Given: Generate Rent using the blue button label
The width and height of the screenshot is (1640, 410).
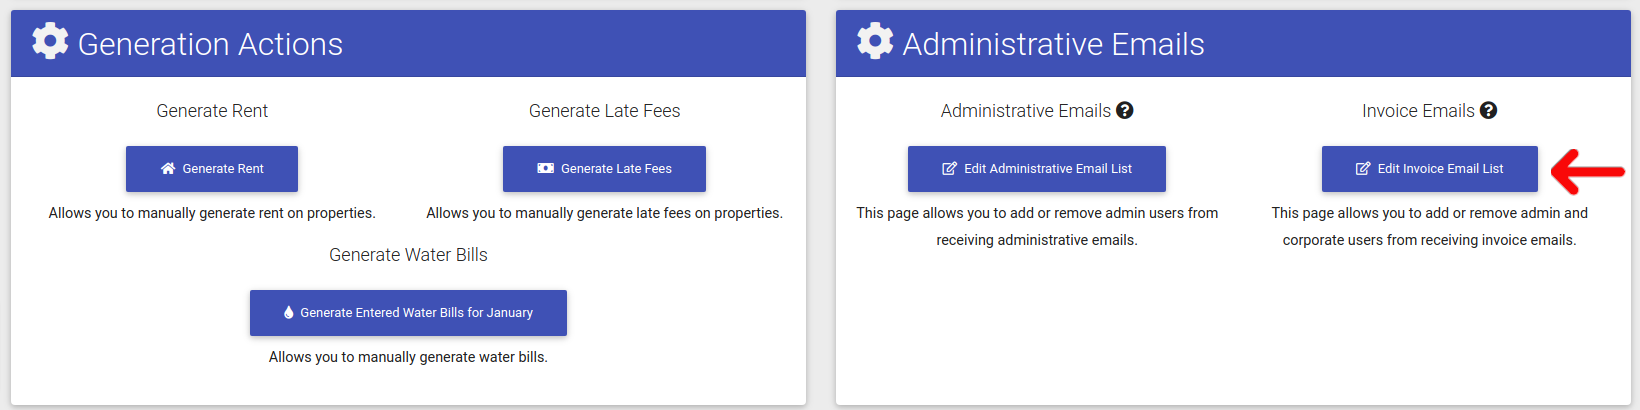Looking at the screenshot, I should (x=223, y=169).
